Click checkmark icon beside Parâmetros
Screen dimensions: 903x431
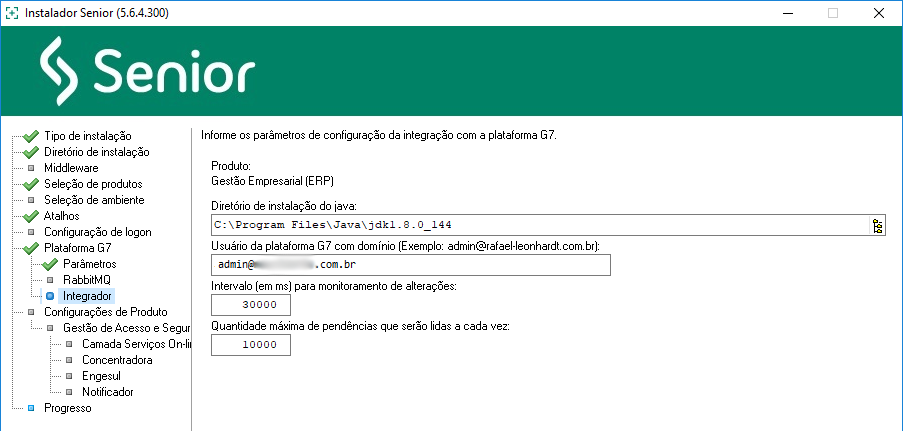click(50, 264)
